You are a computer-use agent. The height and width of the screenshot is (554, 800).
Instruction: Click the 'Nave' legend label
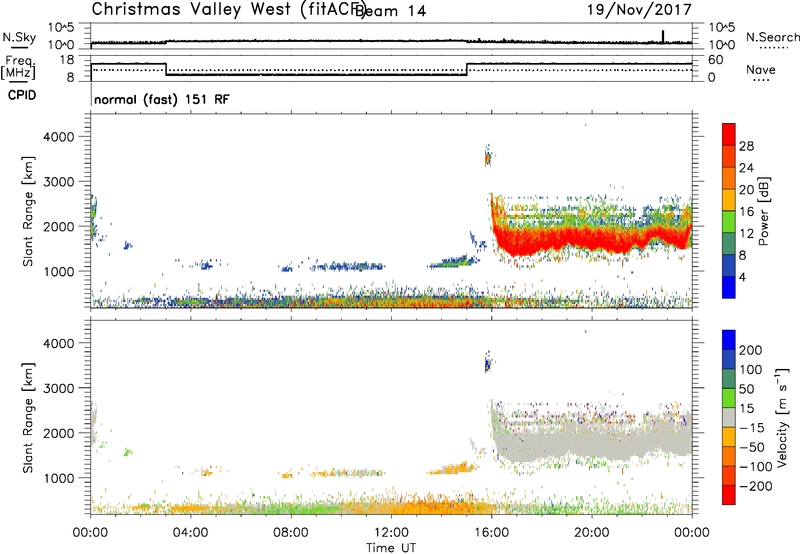(x=761, y=70)
